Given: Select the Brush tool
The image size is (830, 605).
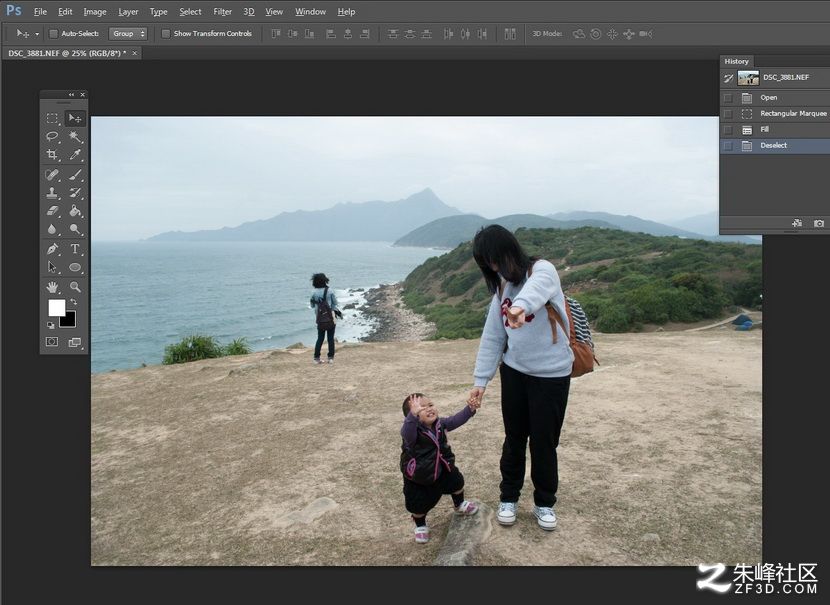Looking at the screenshot, I should coord(75,175).
